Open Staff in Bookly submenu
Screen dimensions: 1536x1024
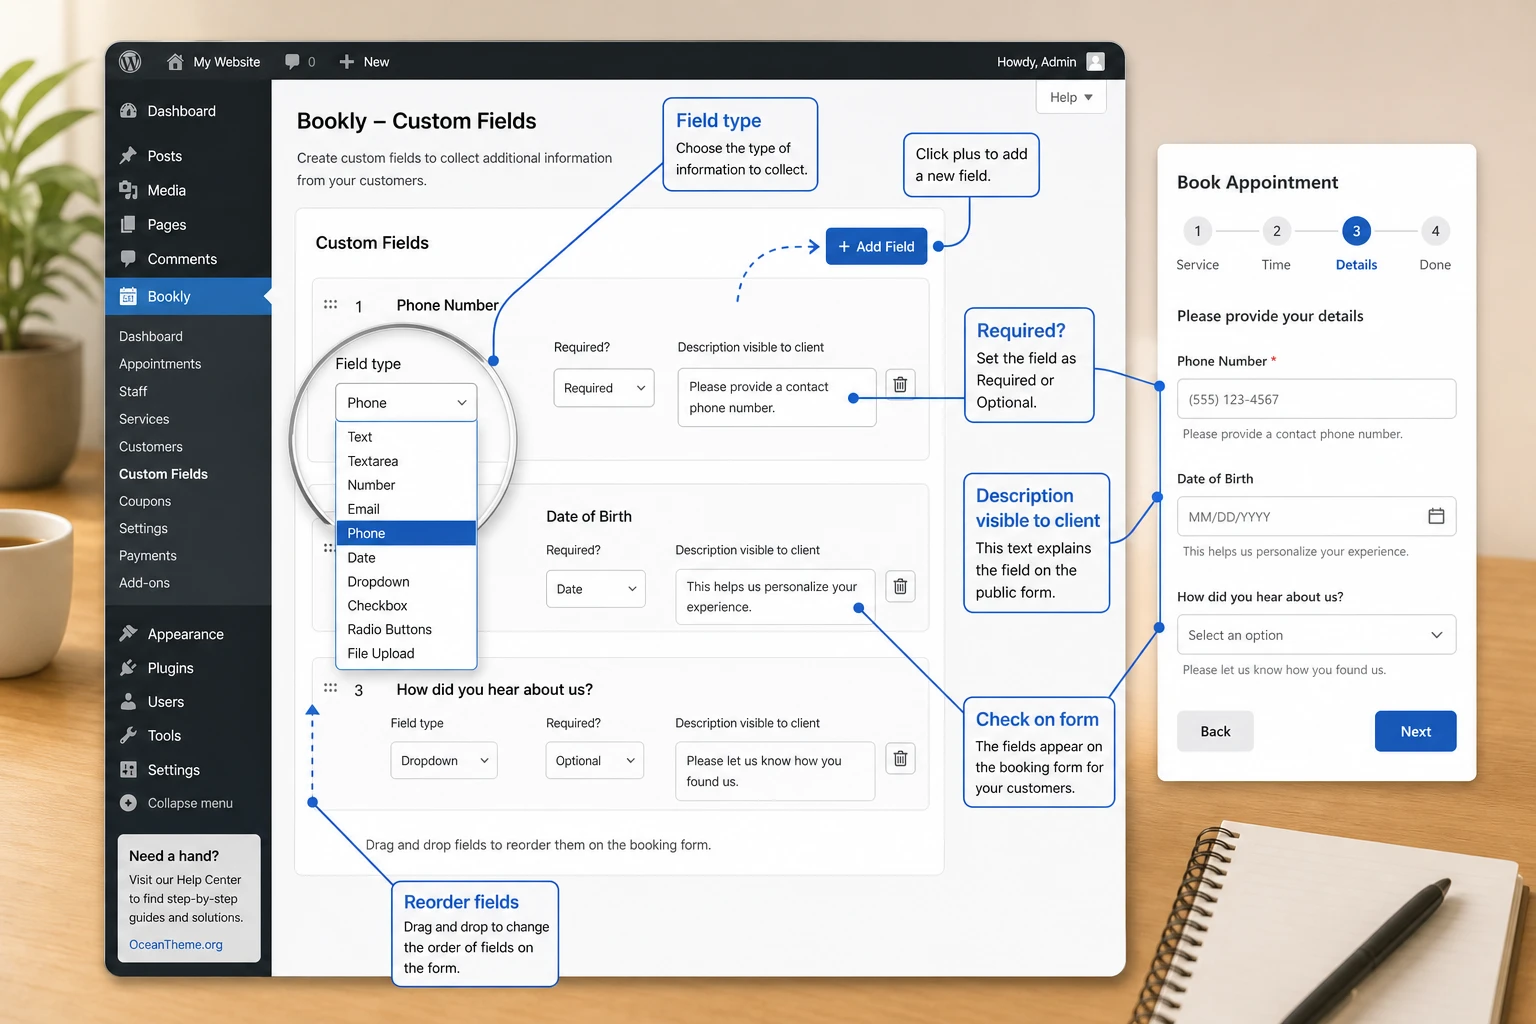coord(133,391)
